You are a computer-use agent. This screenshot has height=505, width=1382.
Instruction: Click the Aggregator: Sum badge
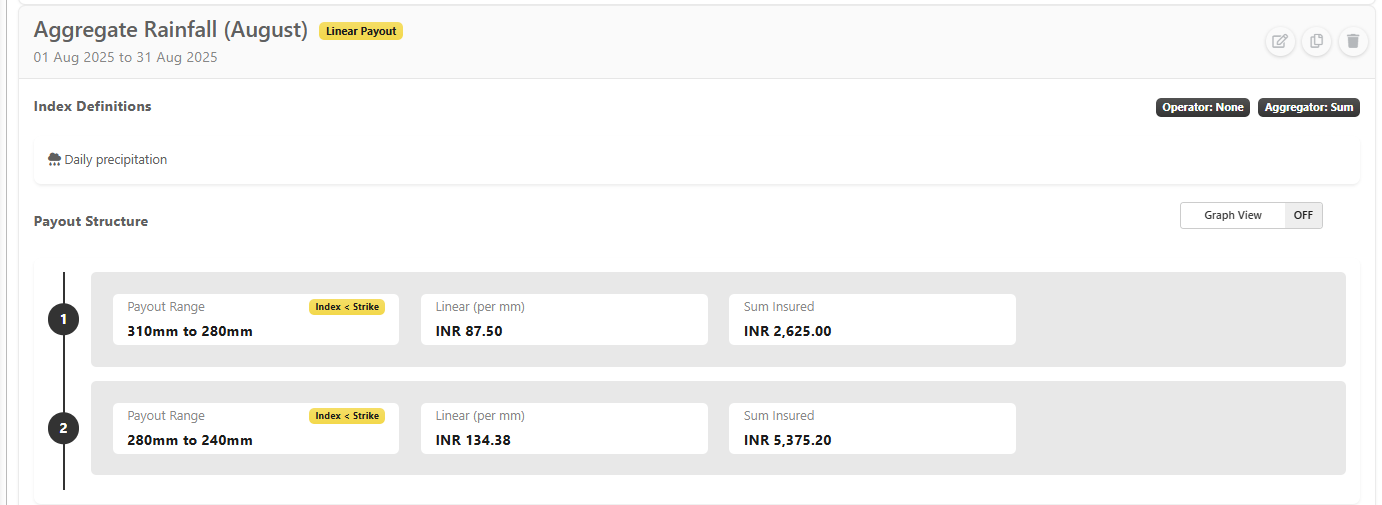pos(1309,107)
